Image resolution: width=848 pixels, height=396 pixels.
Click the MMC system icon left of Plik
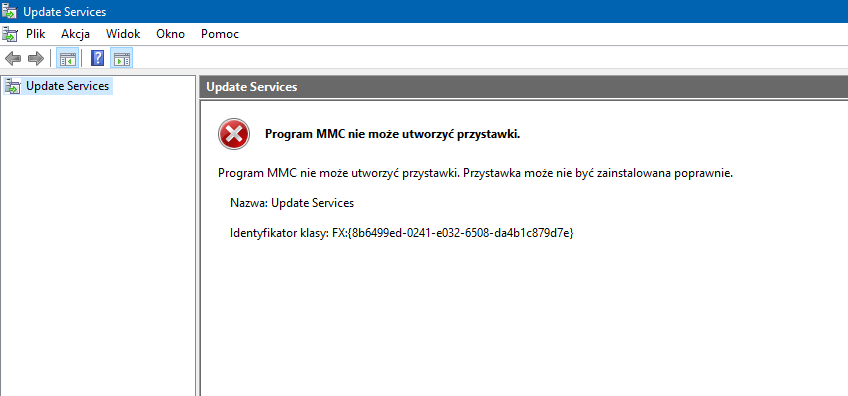pyautogui.click(x=9, y=34)
